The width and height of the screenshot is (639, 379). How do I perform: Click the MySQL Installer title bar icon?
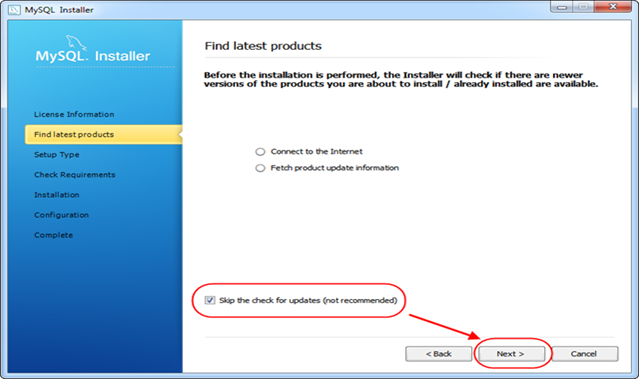click(14, 10)
